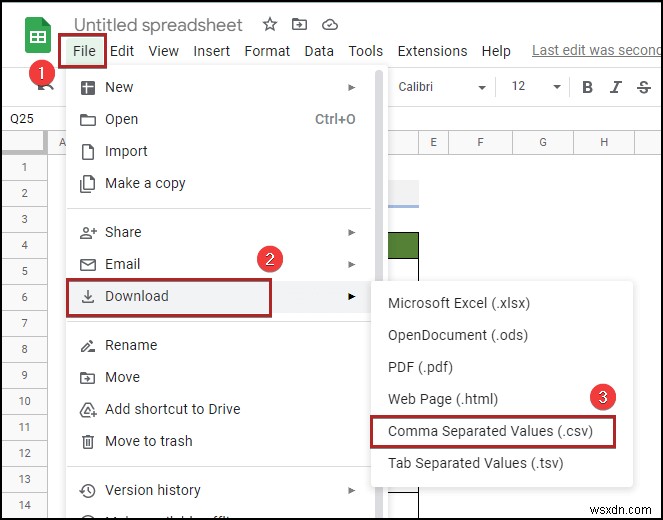Check the cloud document status icon
663x520 pixels.
point(329,25)
